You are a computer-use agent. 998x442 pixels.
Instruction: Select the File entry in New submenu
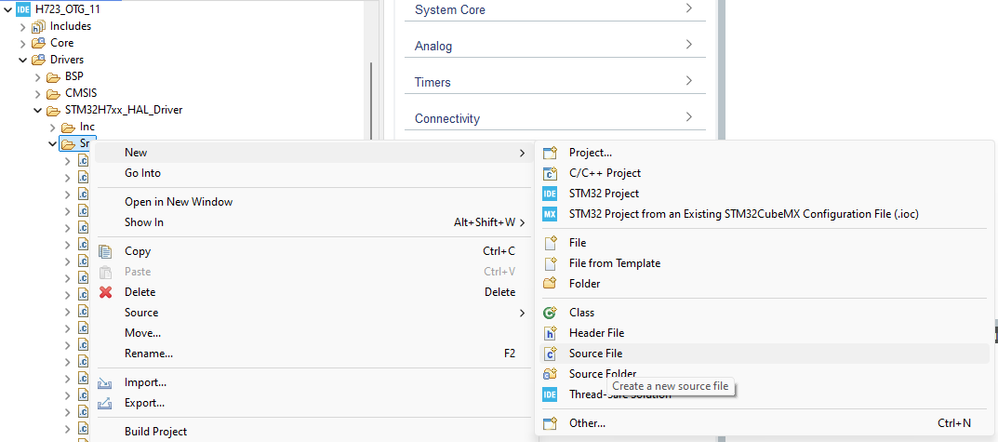(x=764, y=243)
